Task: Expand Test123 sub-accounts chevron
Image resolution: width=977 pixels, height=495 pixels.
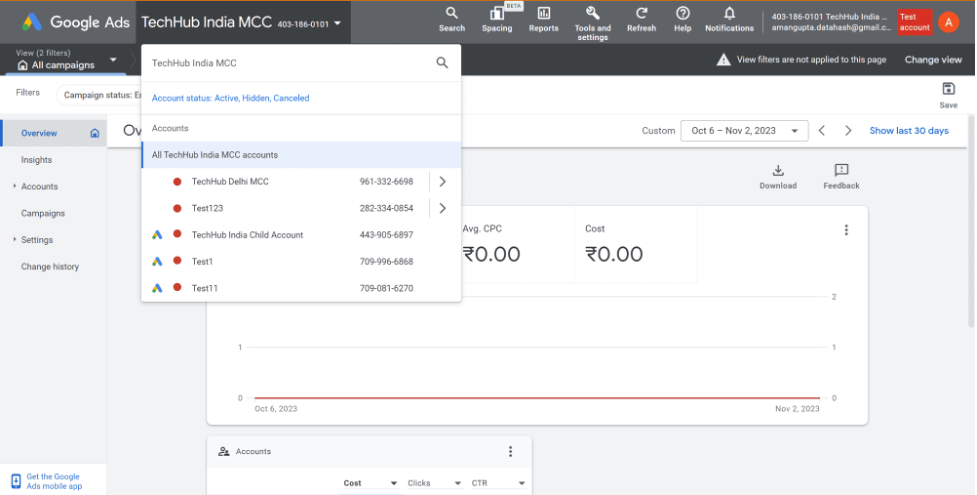Action: click(442, 208)
